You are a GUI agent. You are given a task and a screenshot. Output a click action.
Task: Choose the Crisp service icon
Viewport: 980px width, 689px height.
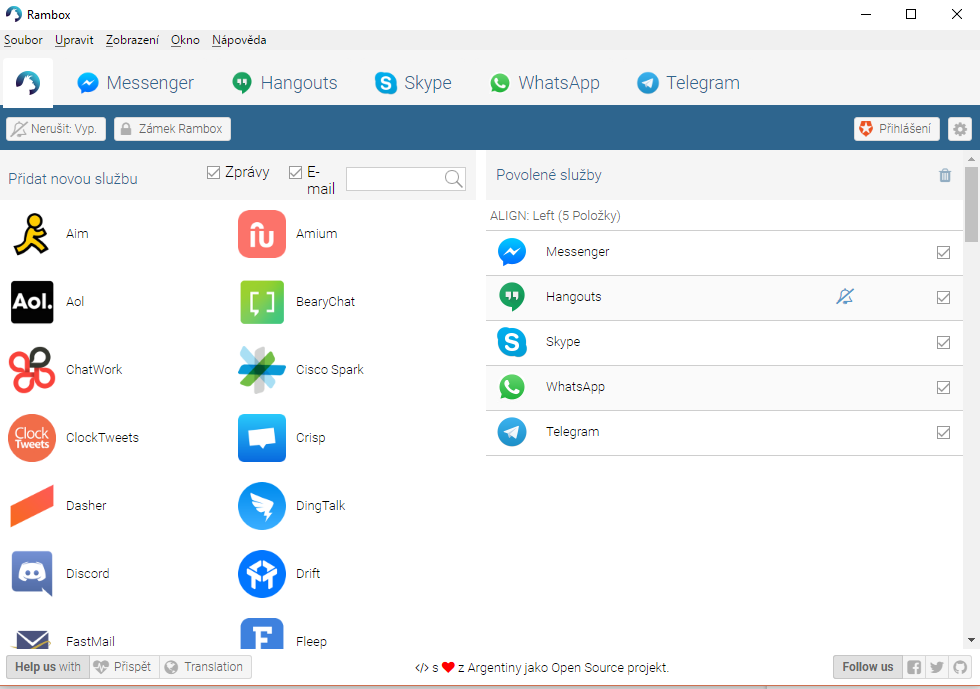pyautogui.click(x=262, y=438)
